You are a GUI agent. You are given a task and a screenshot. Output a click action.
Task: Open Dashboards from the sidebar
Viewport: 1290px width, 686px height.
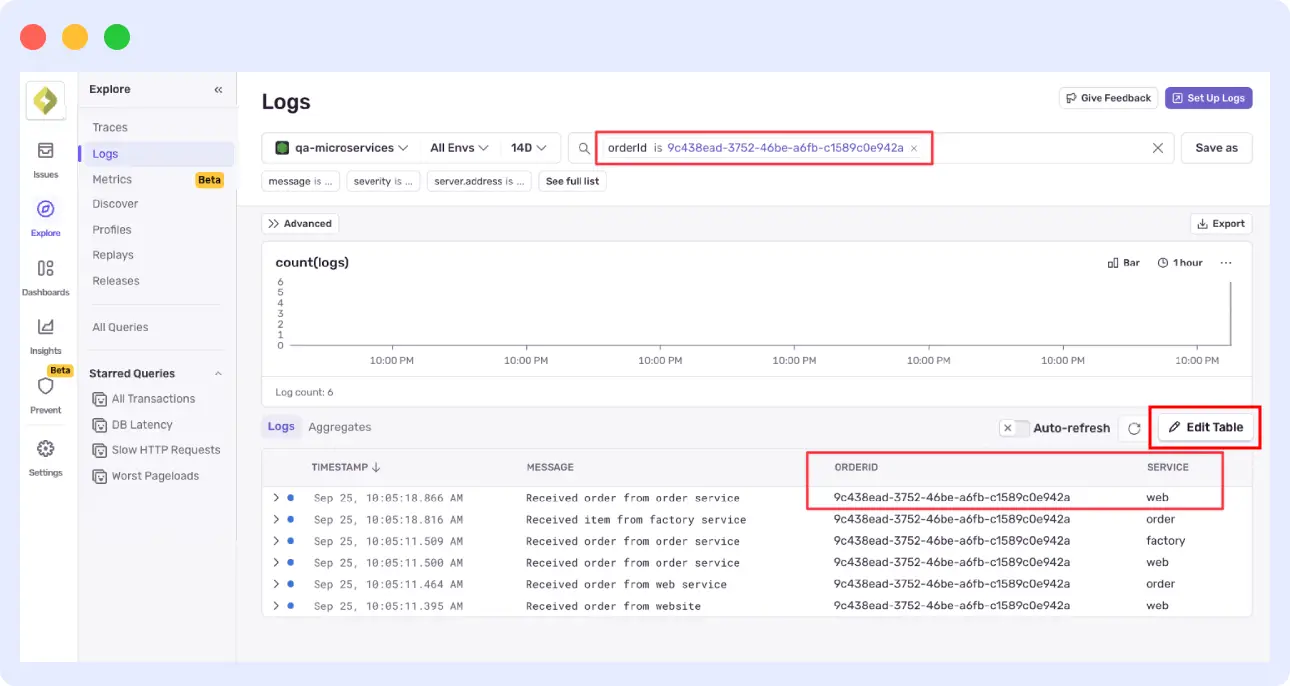pos(45,277)
